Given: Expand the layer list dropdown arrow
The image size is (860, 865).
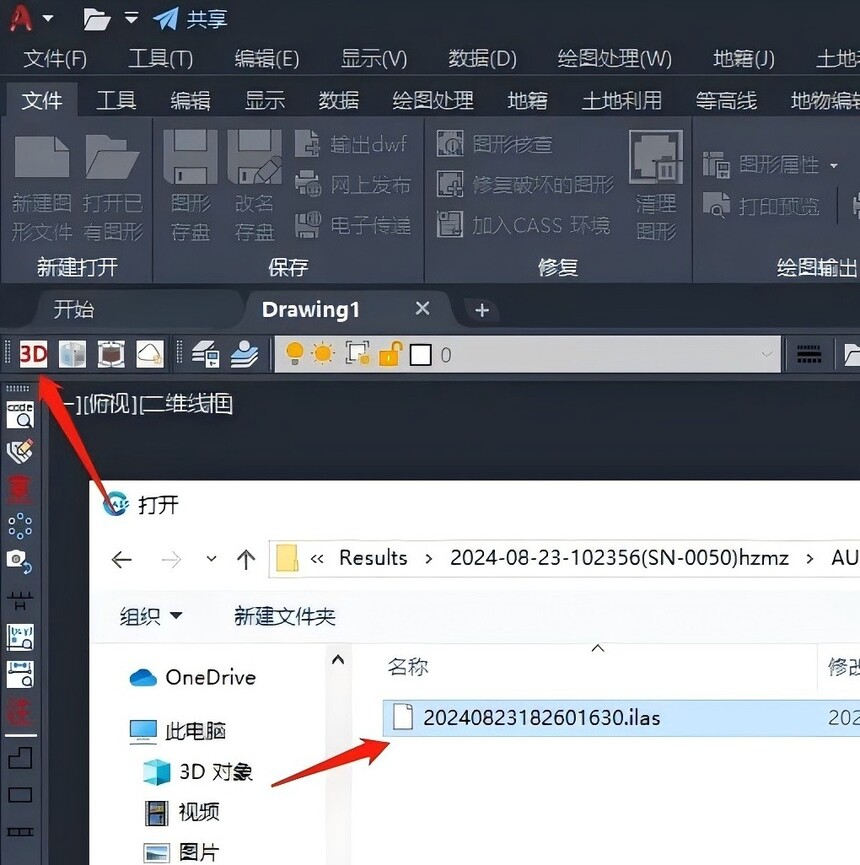Looking at the screenshot, I should point(767,354).
